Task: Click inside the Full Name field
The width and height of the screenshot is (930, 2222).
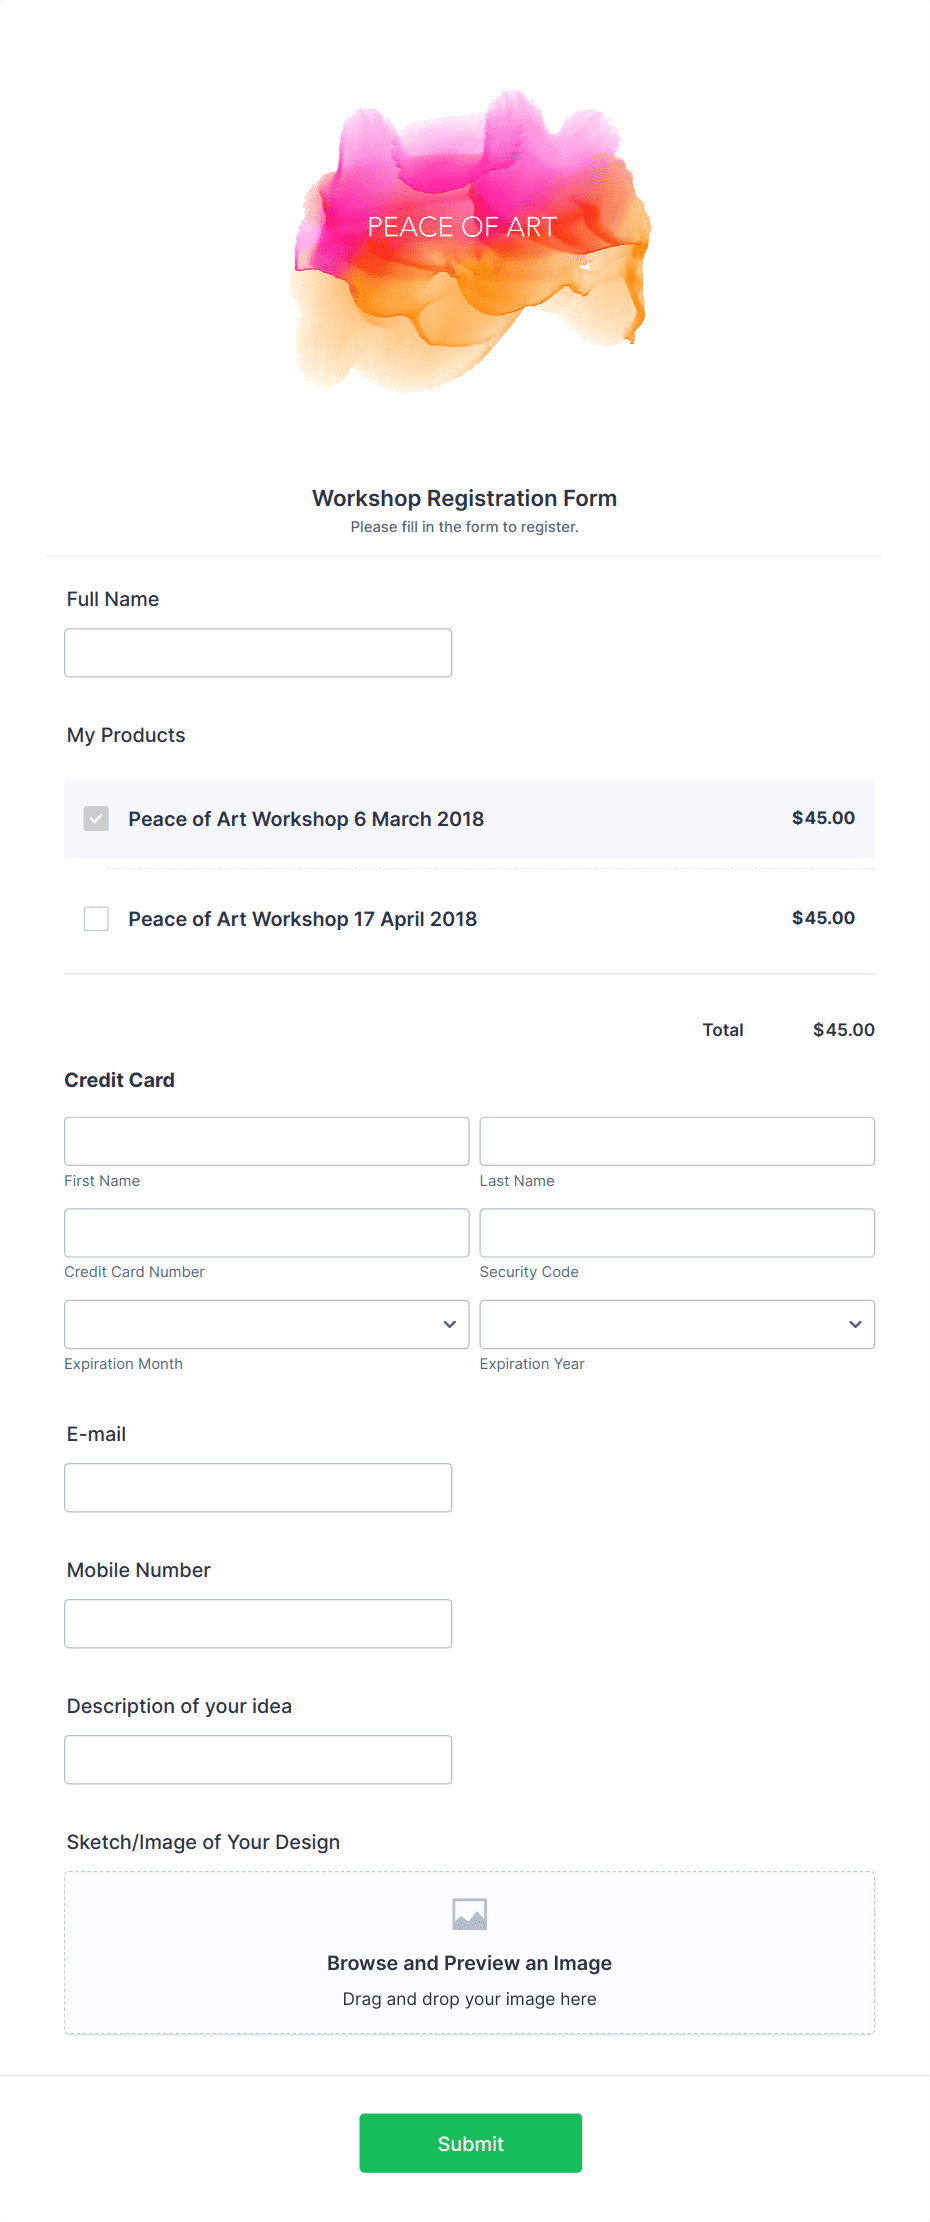Action: tap(258, 652)
